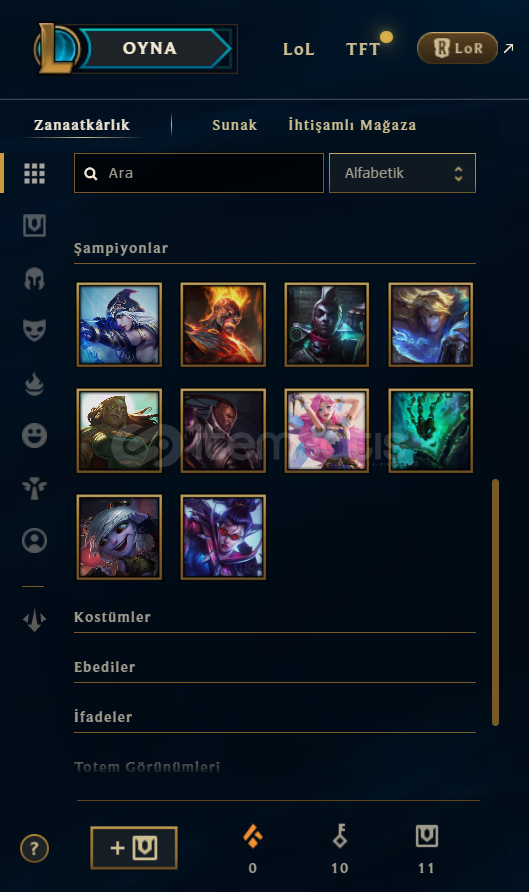Screen dimensions: 529x892
Task: Filter loot by emotes smiley icon
Action: 34,435
